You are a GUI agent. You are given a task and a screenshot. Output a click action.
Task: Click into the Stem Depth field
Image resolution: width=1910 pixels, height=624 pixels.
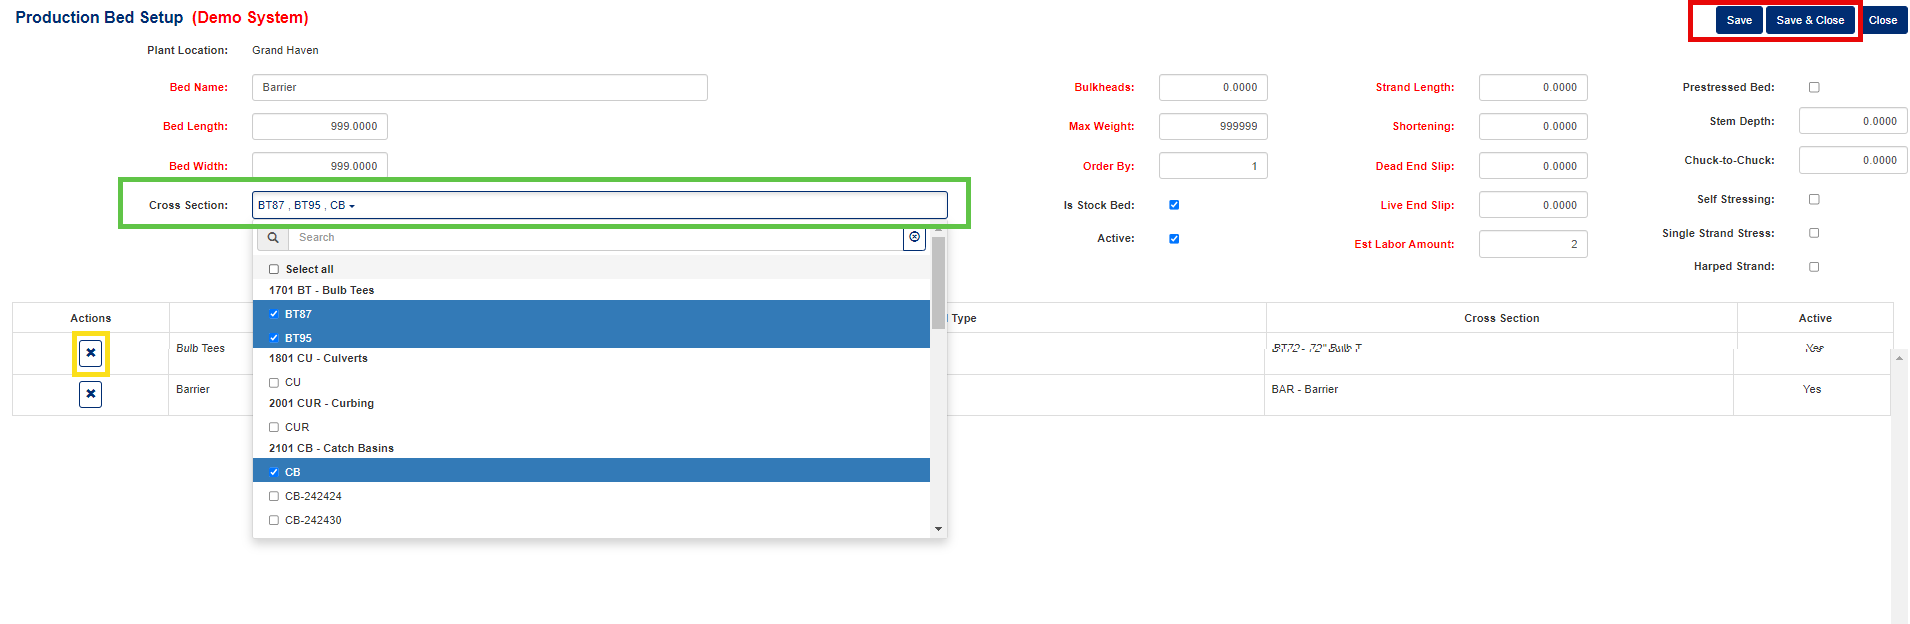coord(1853,121)
